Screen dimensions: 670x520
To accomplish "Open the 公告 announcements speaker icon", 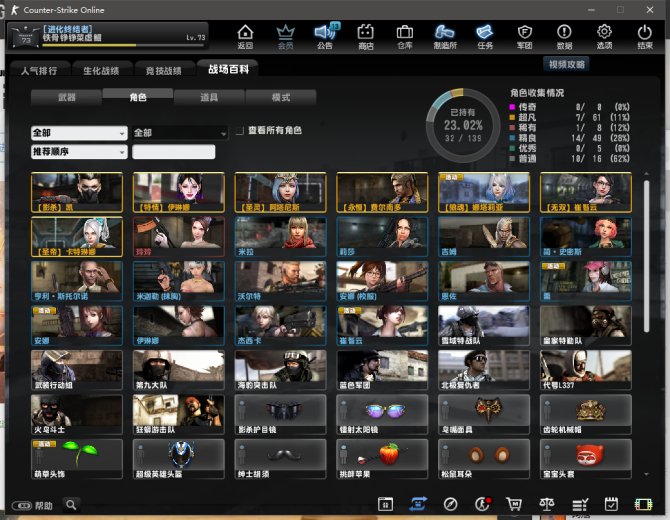I will [x=325, y=36].
